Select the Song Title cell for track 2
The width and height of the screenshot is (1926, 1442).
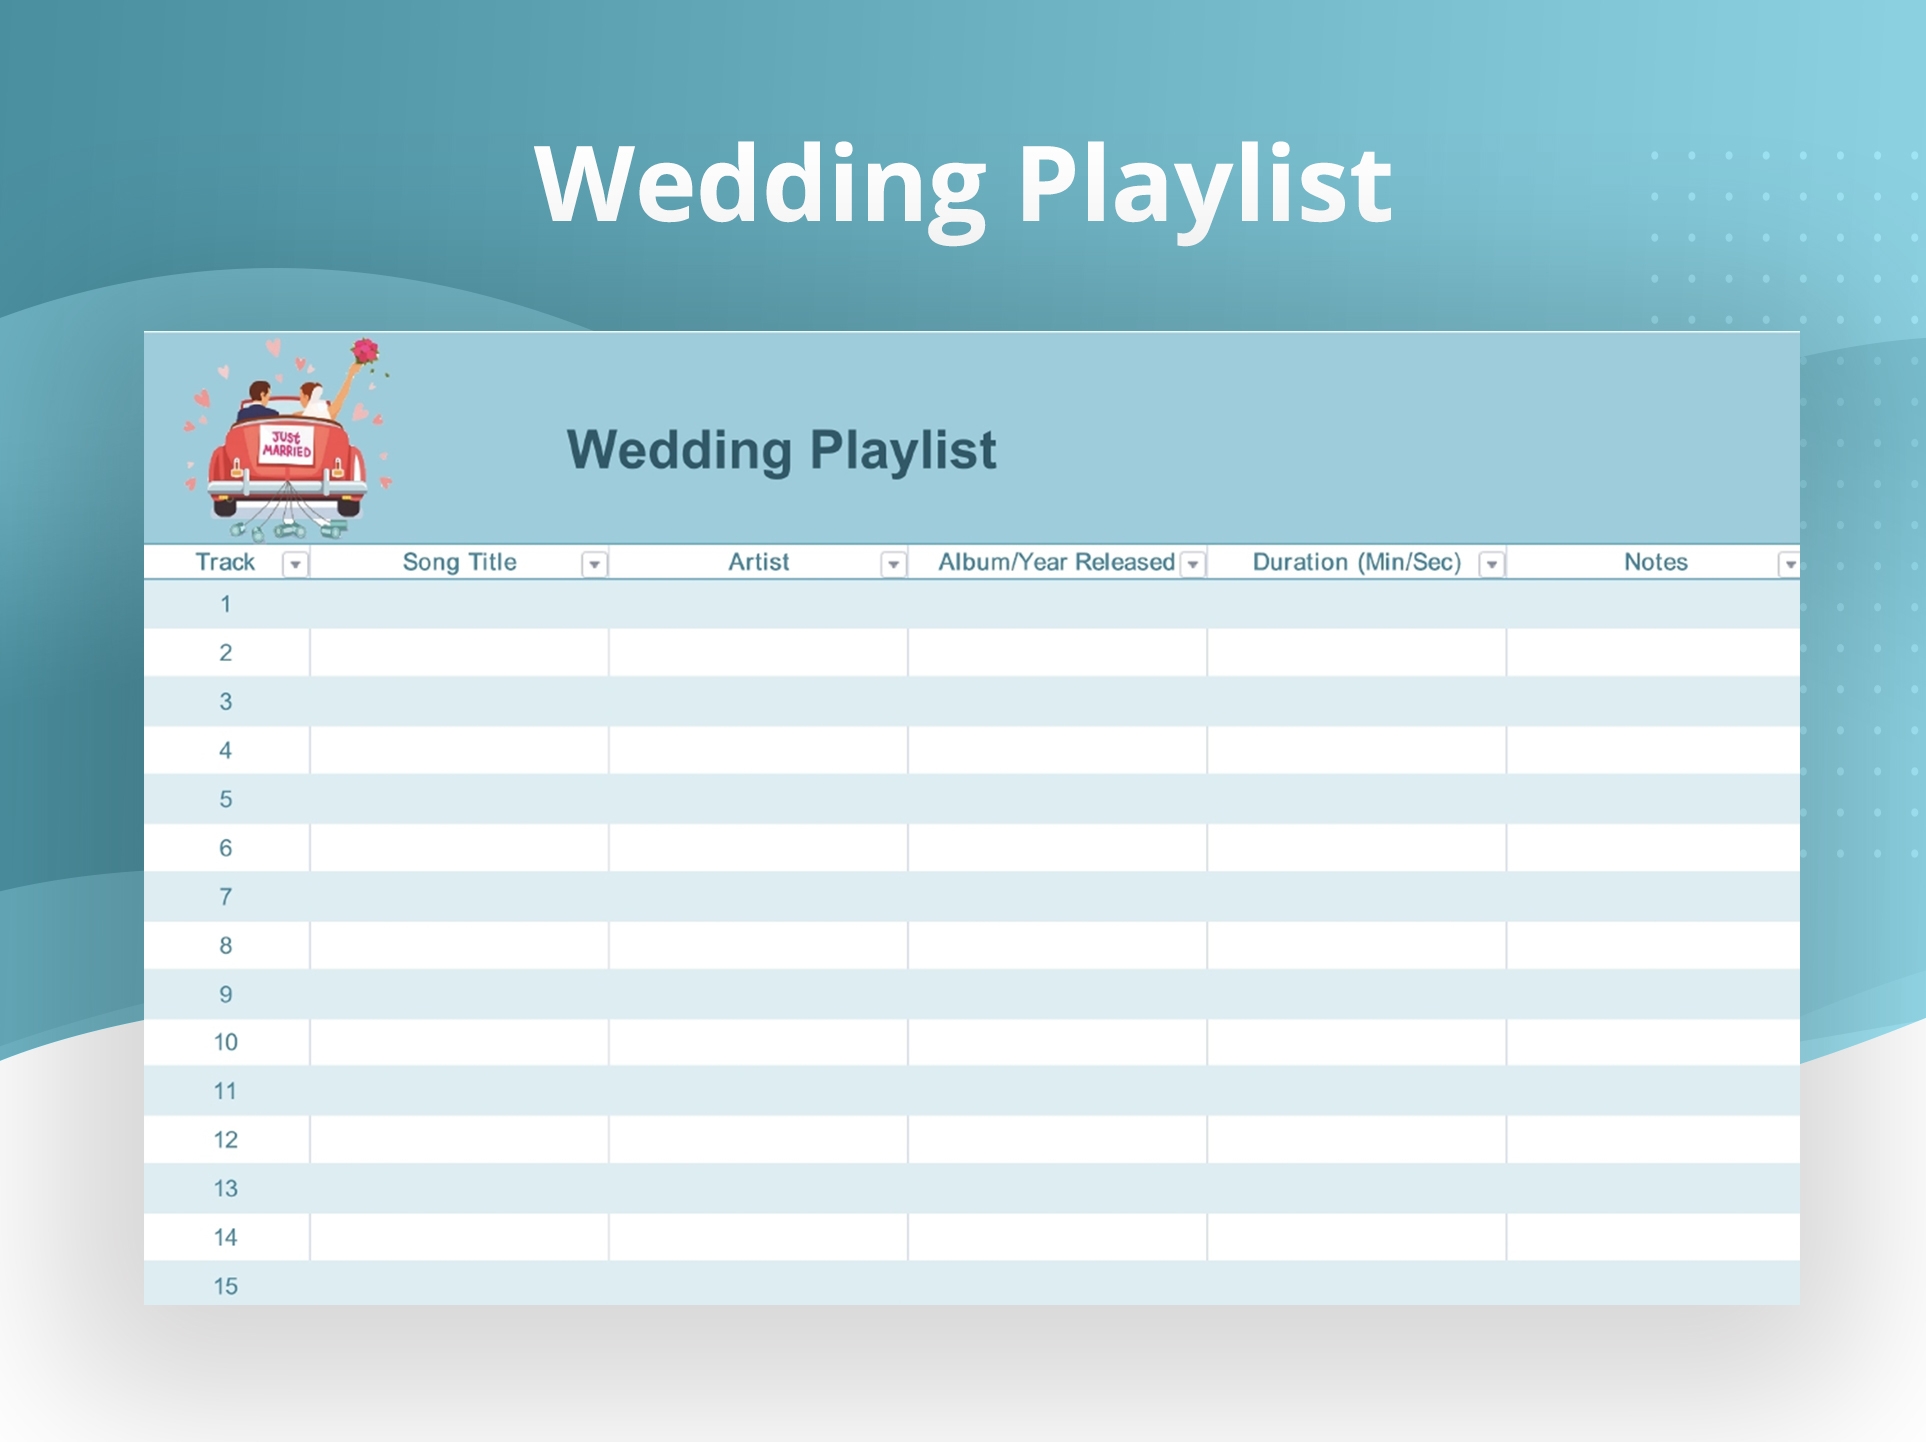[459, 653]
